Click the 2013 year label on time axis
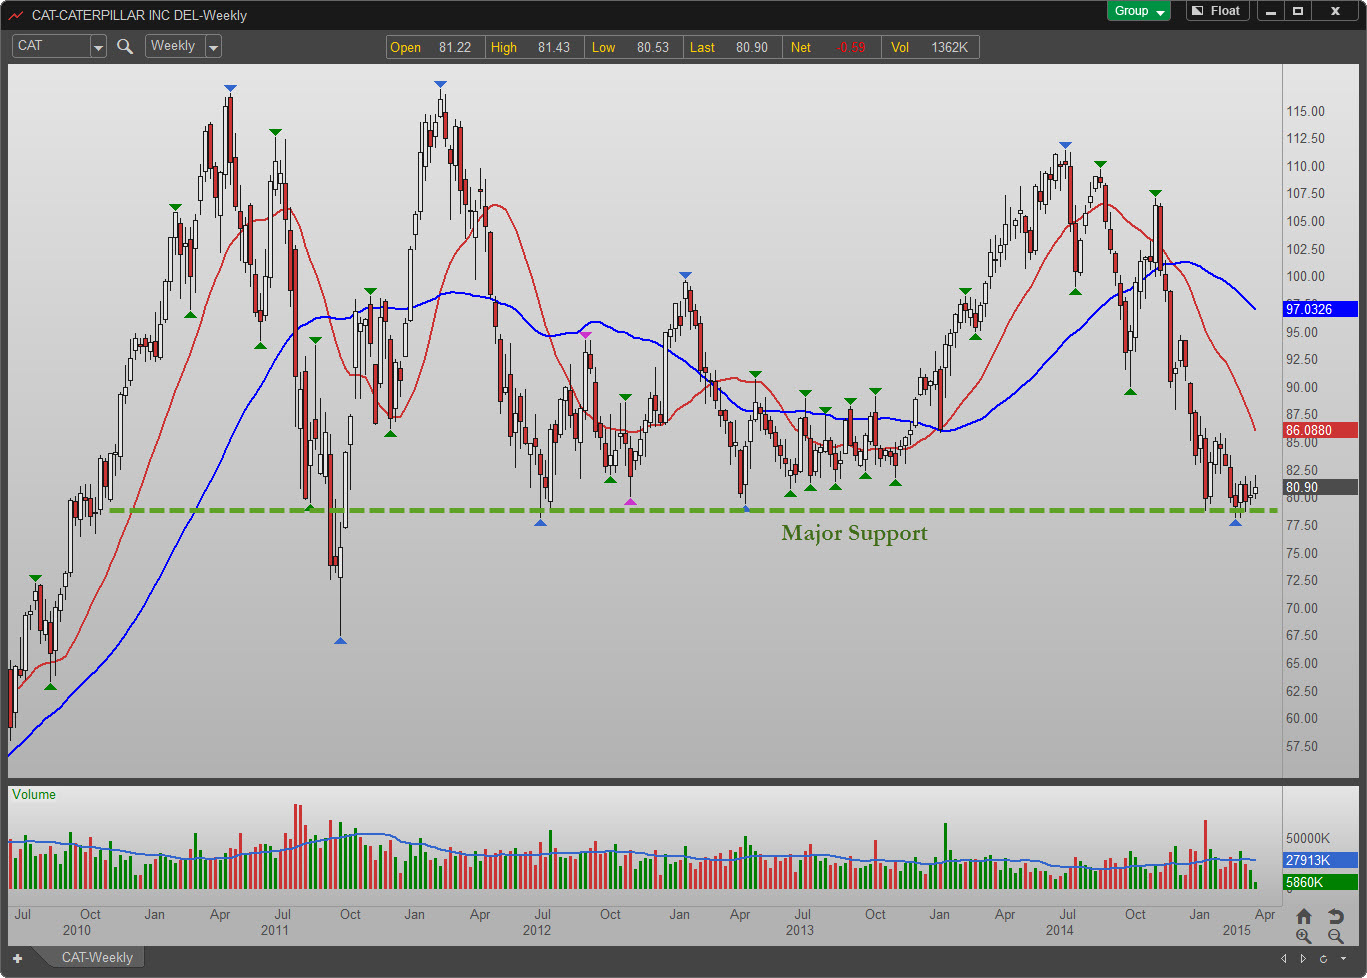1367x978 pixels. [x=799, y=930]
